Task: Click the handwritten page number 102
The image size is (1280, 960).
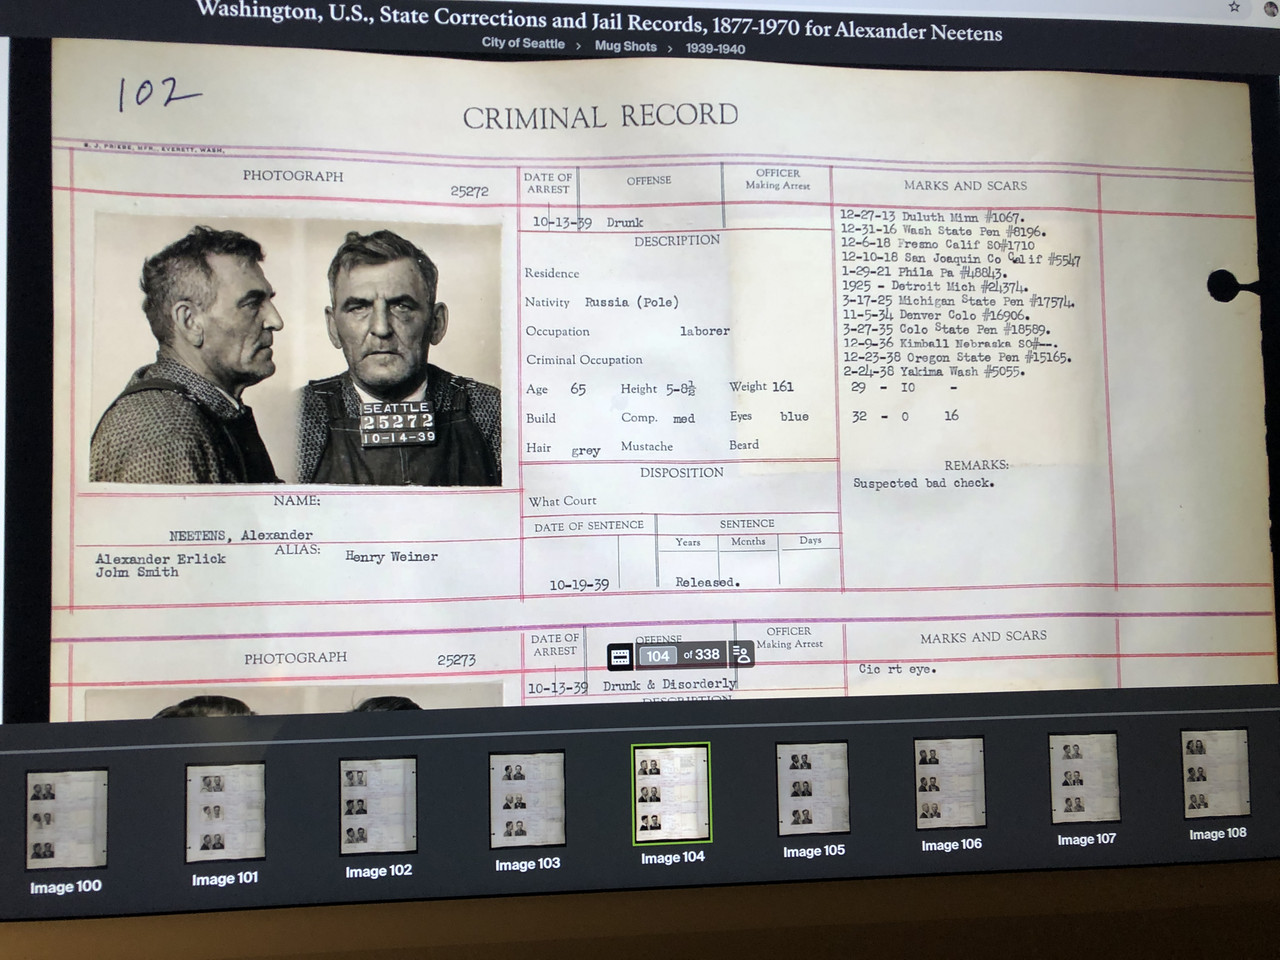Action: 158,93
